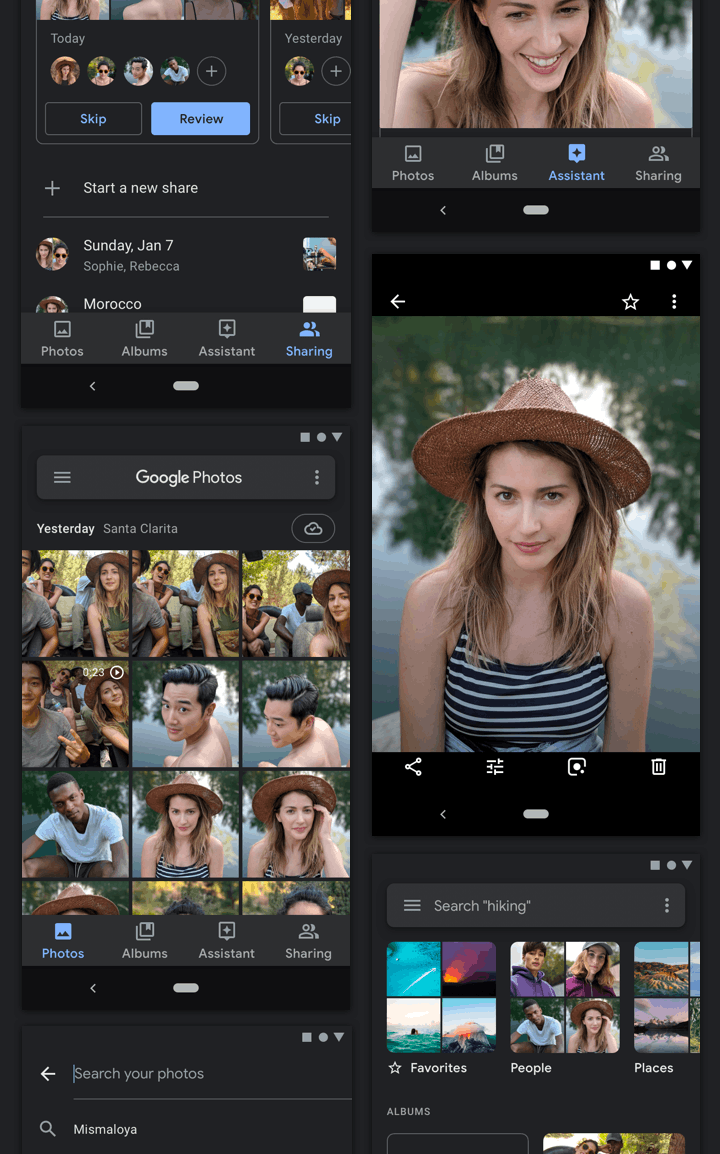Tap the Favorites label with star
720x1154 pixels.
click(x=428, y=1068)
